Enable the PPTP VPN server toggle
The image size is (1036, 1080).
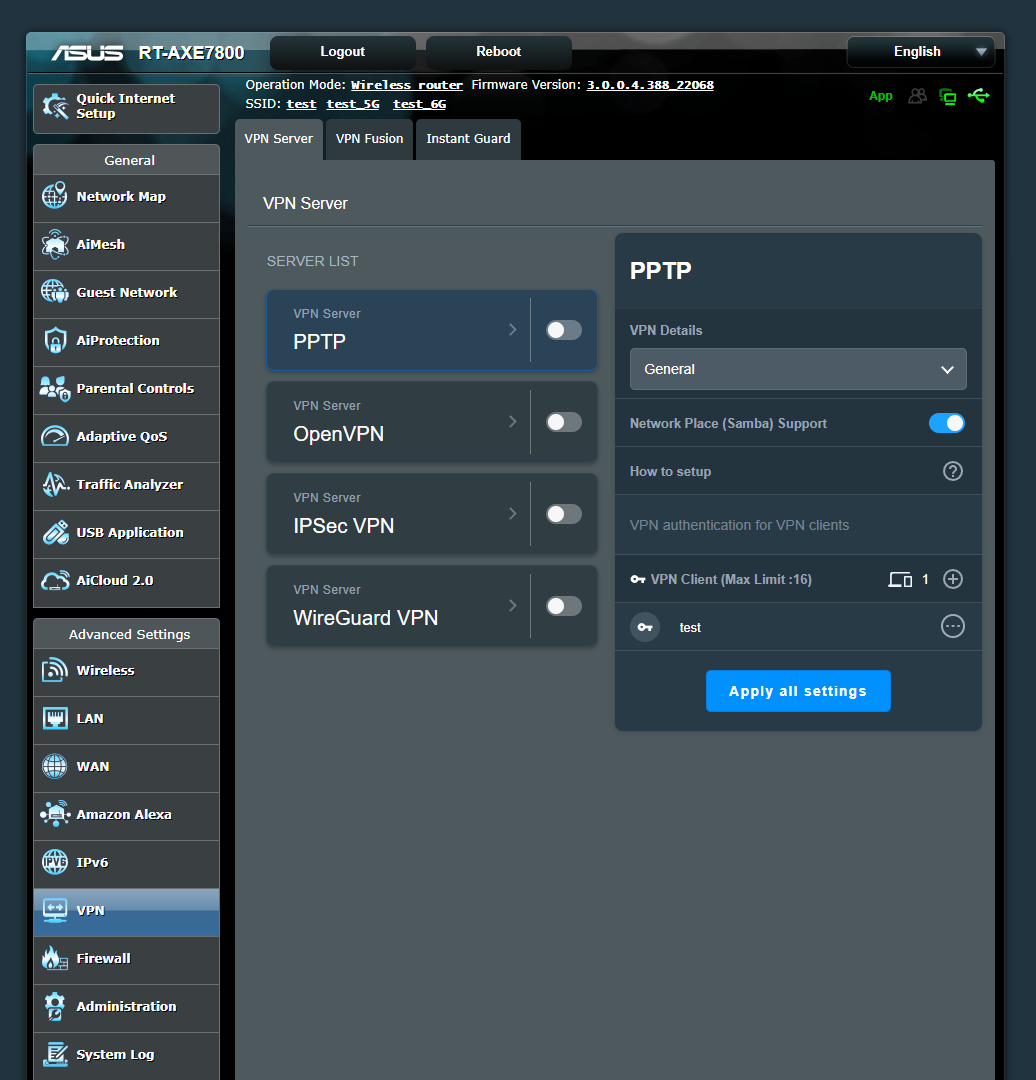[563, 330]
